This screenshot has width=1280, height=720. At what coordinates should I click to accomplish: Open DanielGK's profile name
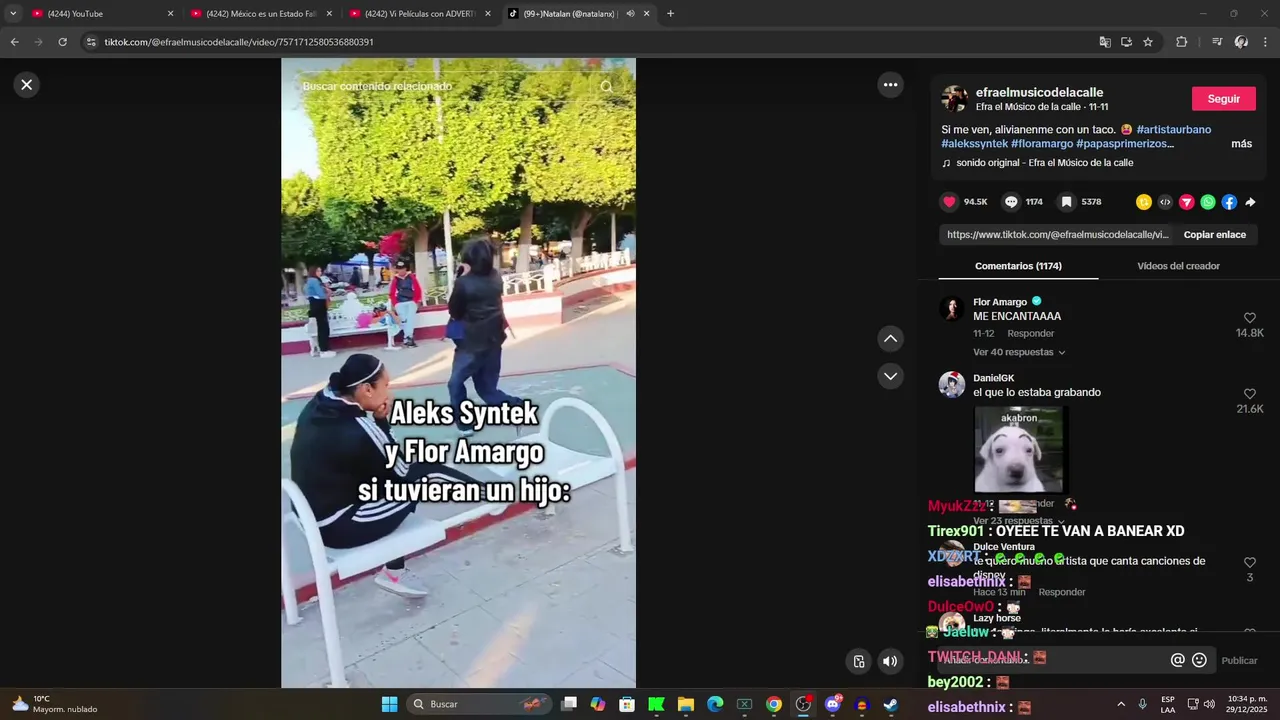pos(993,378)
